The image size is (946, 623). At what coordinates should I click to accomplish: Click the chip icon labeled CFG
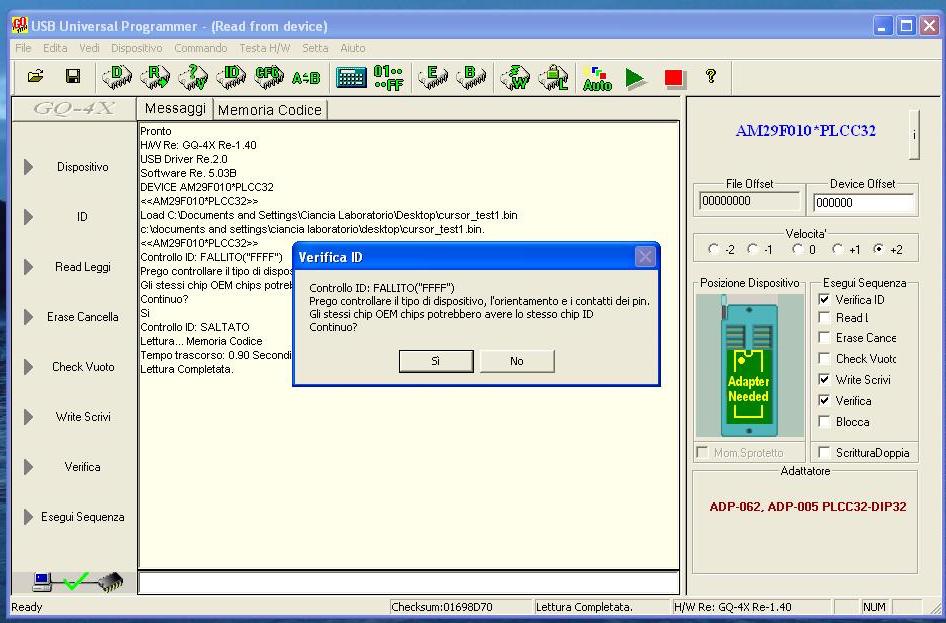click(x=269, y=77)
